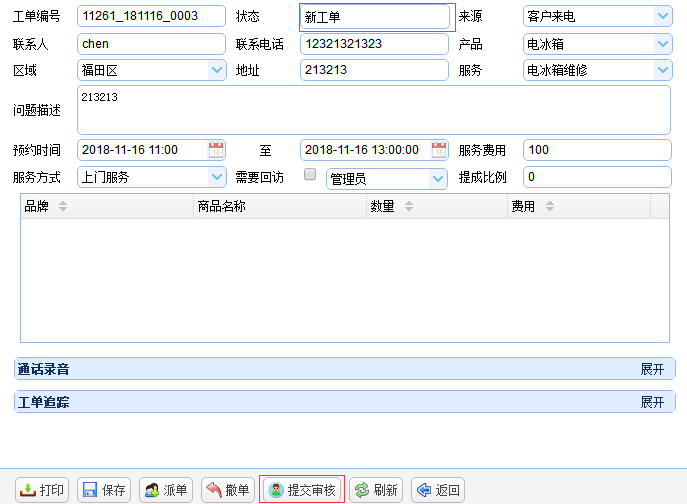Click the 提交审核 submit review button
The image size is (687, 504).
(x=302, y=490)
